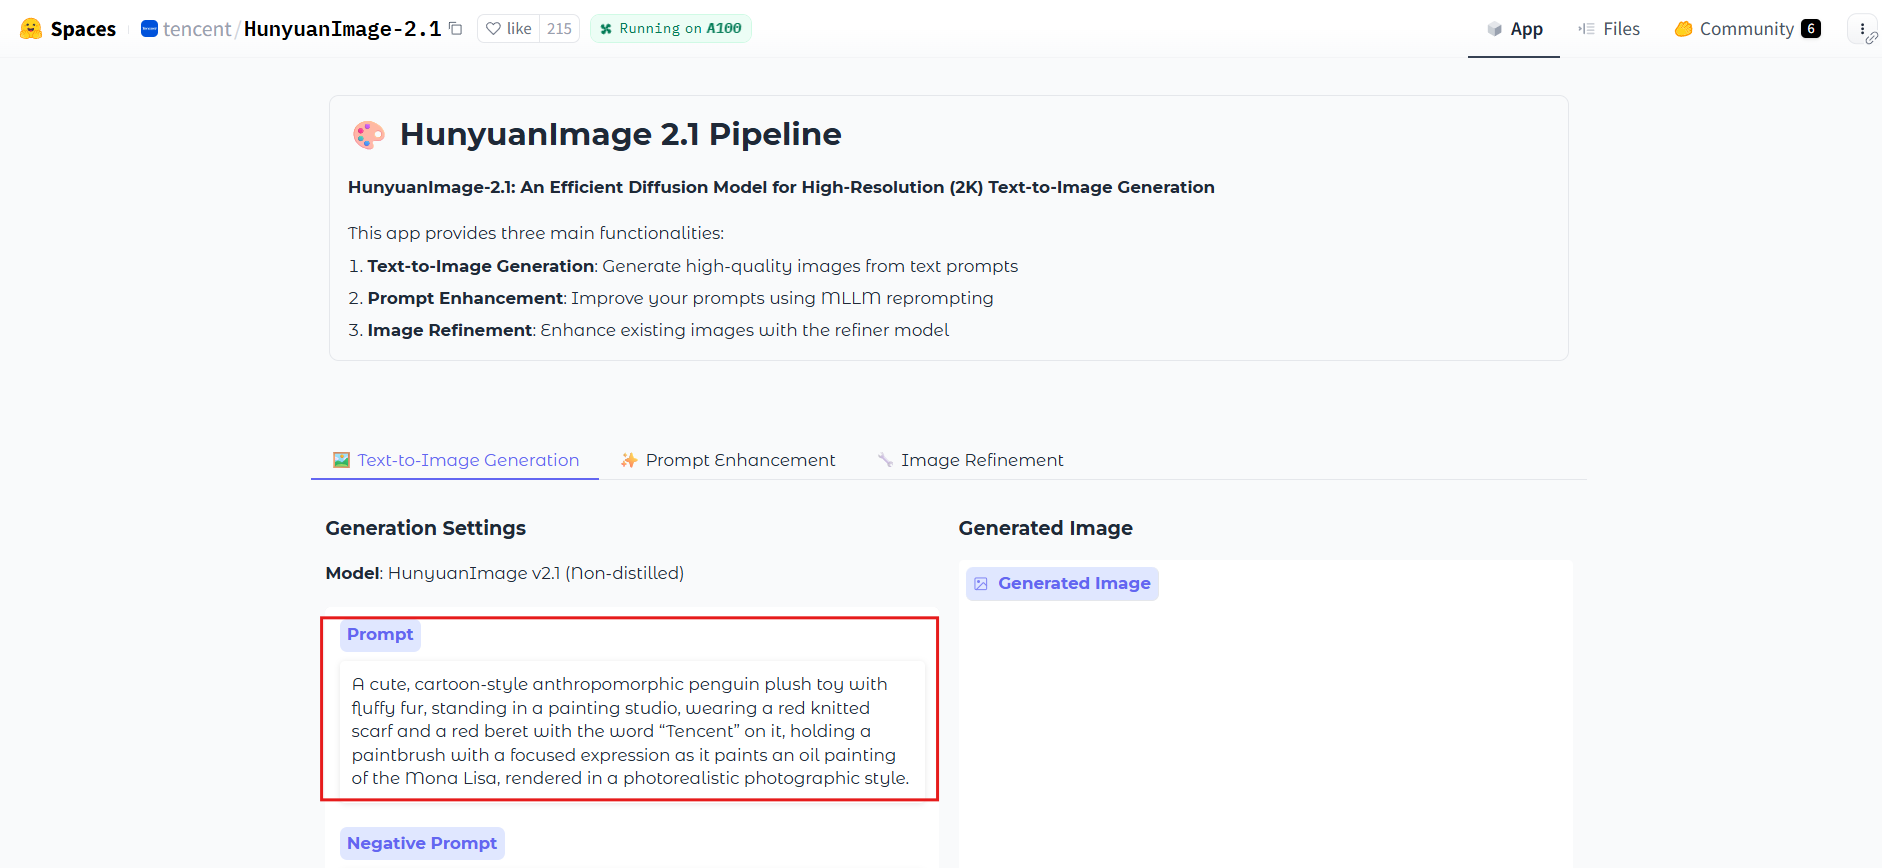The height and width of the screenshot is (868, 1882).
Task: Open the tencent organization link
Action: (x=197, y=29)
